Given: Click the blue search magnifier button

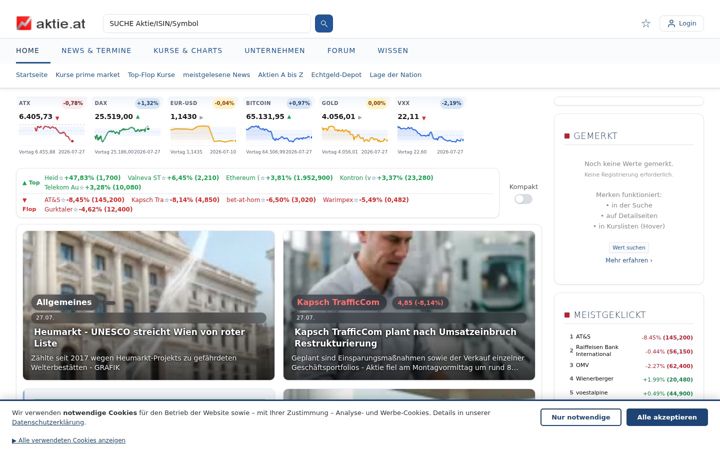Looking at the screenshot, I should pyautogui.click(x=324, y=23).
